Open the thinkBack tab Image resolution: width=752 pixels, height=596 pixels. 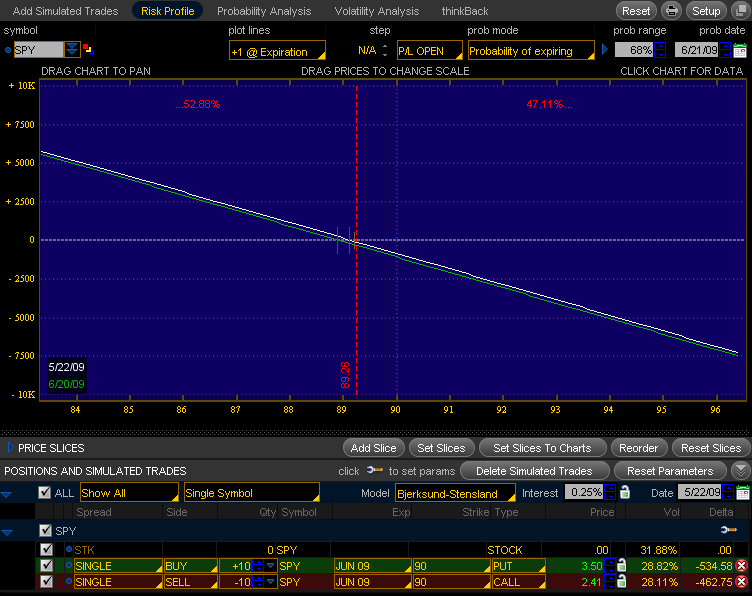coord(465,11)
